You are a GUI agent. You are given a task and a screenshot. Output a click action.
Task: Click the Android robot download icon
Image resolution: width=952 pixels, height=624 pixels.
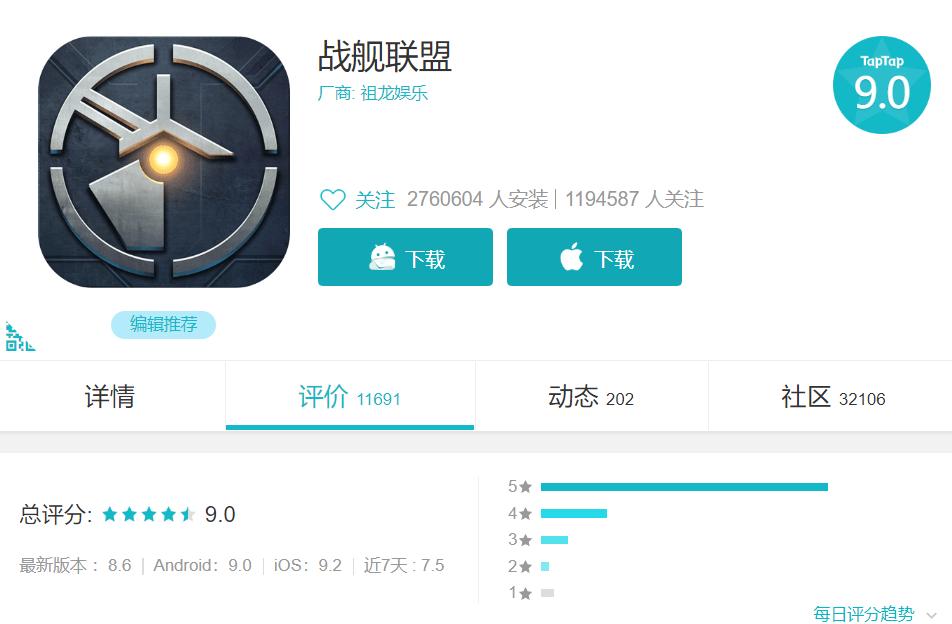coord(382,257)
